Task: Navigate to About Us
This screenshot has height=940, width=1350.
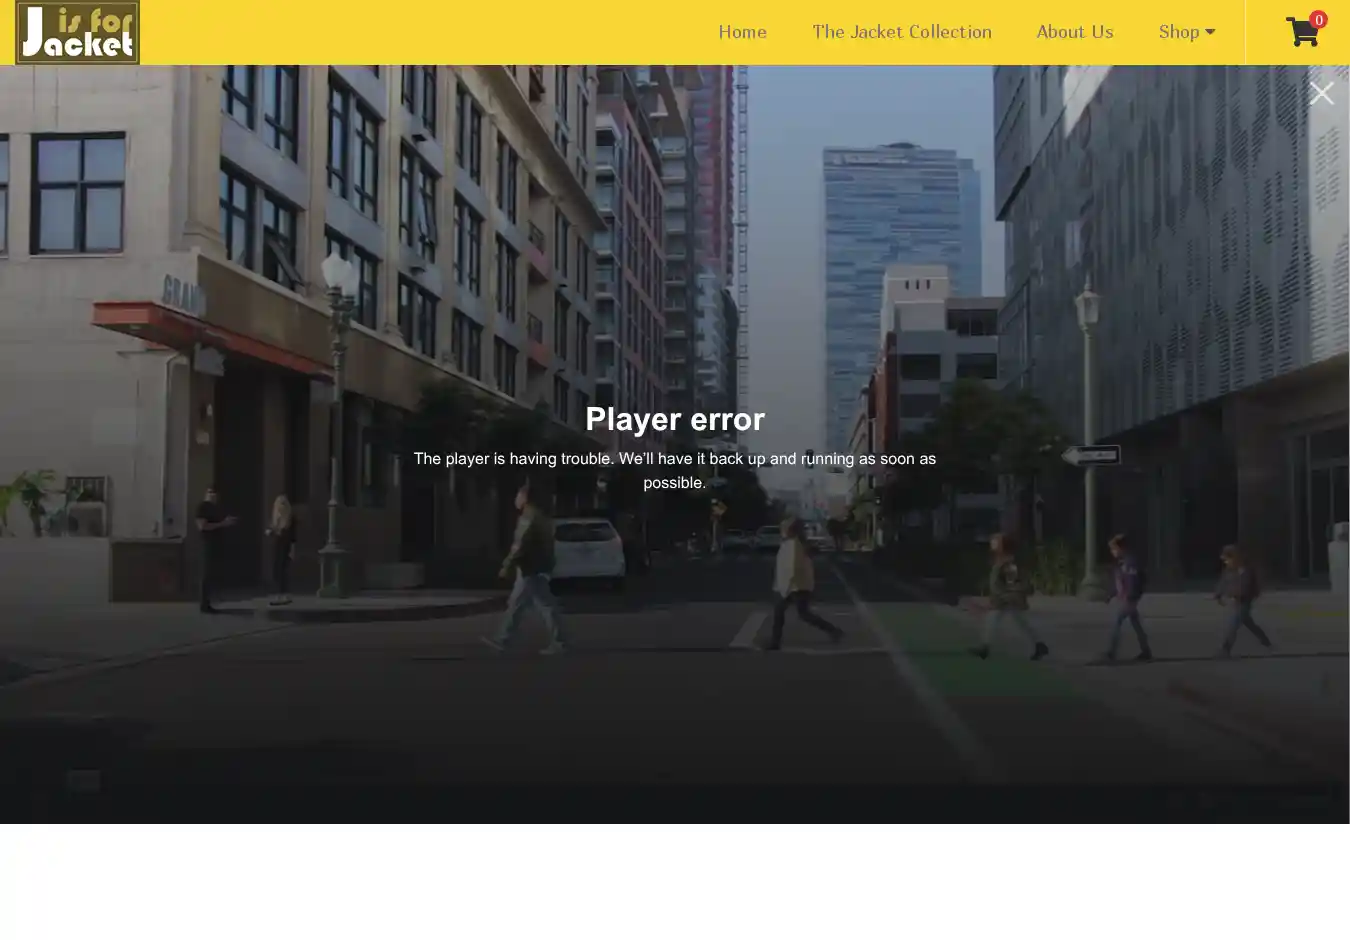Action: (1074, 32)
